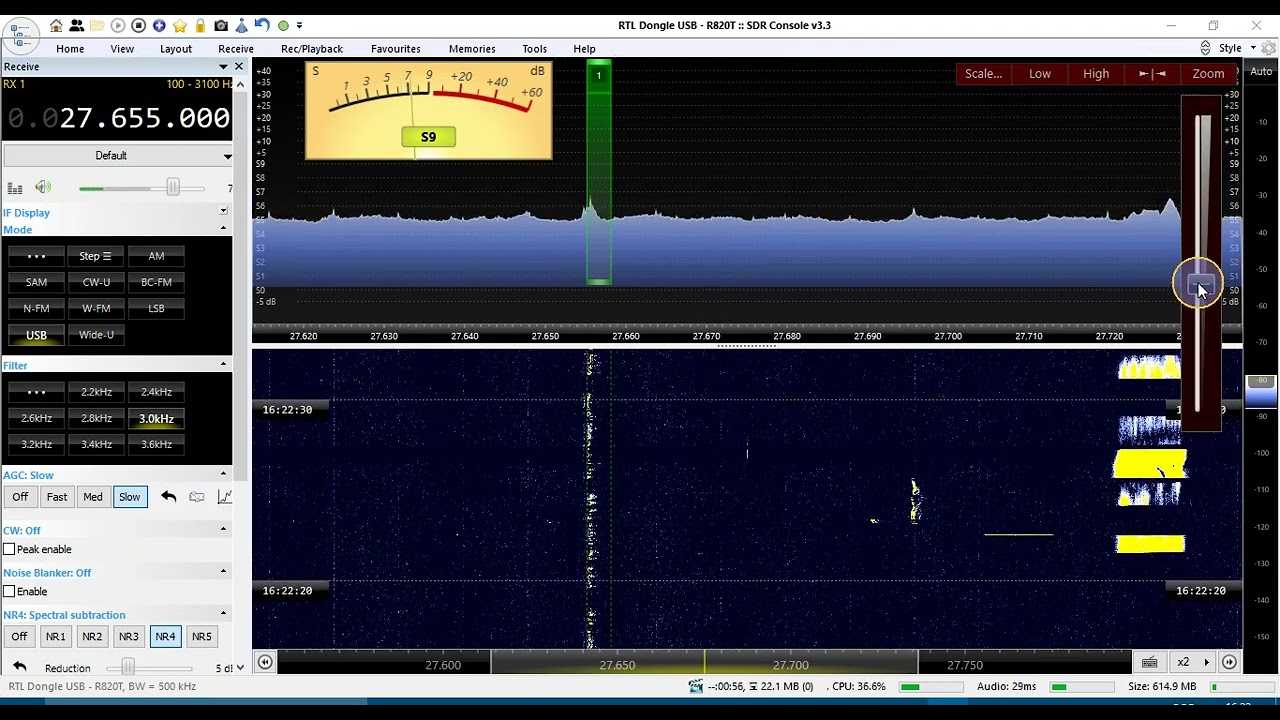Select NR5 noise reduction
This screenshot has width=1280, height=720.
click(202, 637)
